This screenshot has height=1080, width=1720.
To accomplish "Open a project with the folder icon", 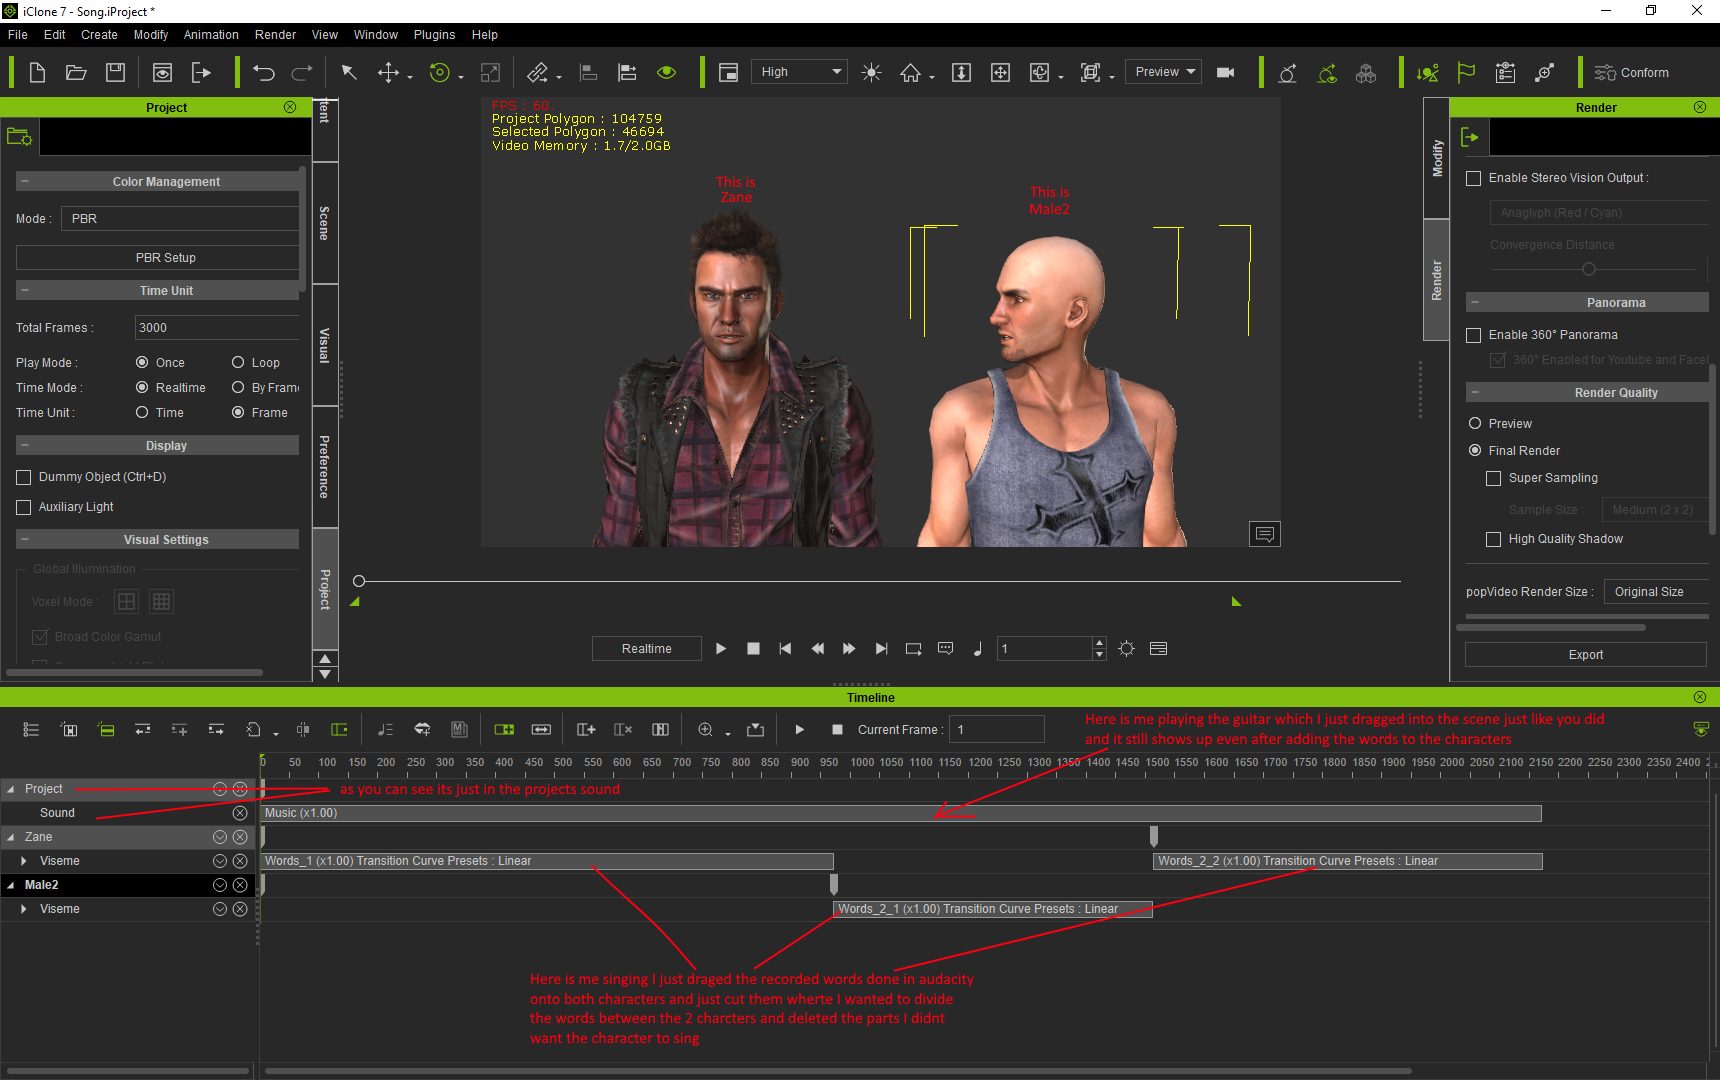I will pos(76,72).
